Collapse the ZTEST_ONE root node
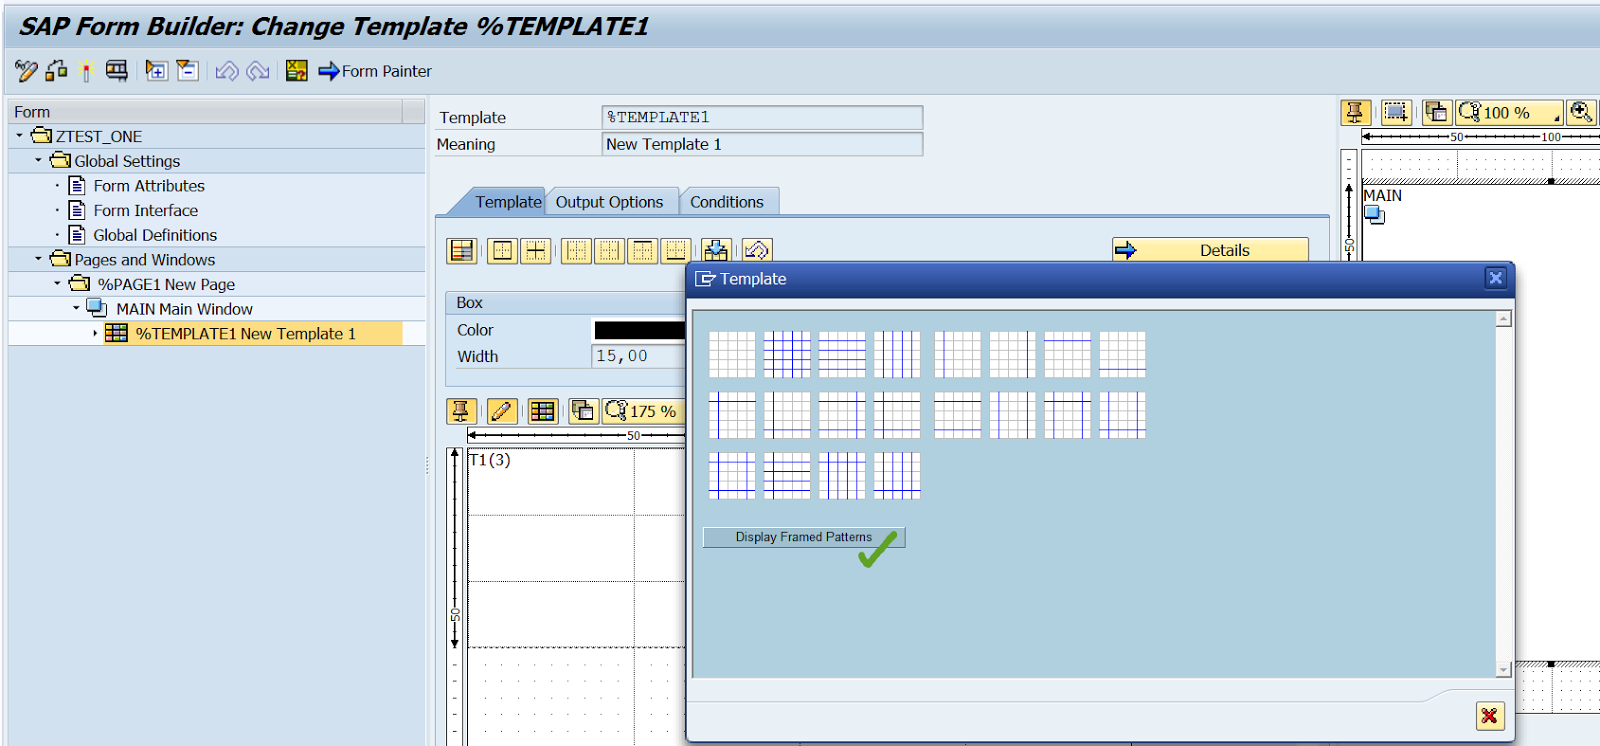Viewport: 1600px width, 746px height. pyautogui.click(x=19, y=136)
